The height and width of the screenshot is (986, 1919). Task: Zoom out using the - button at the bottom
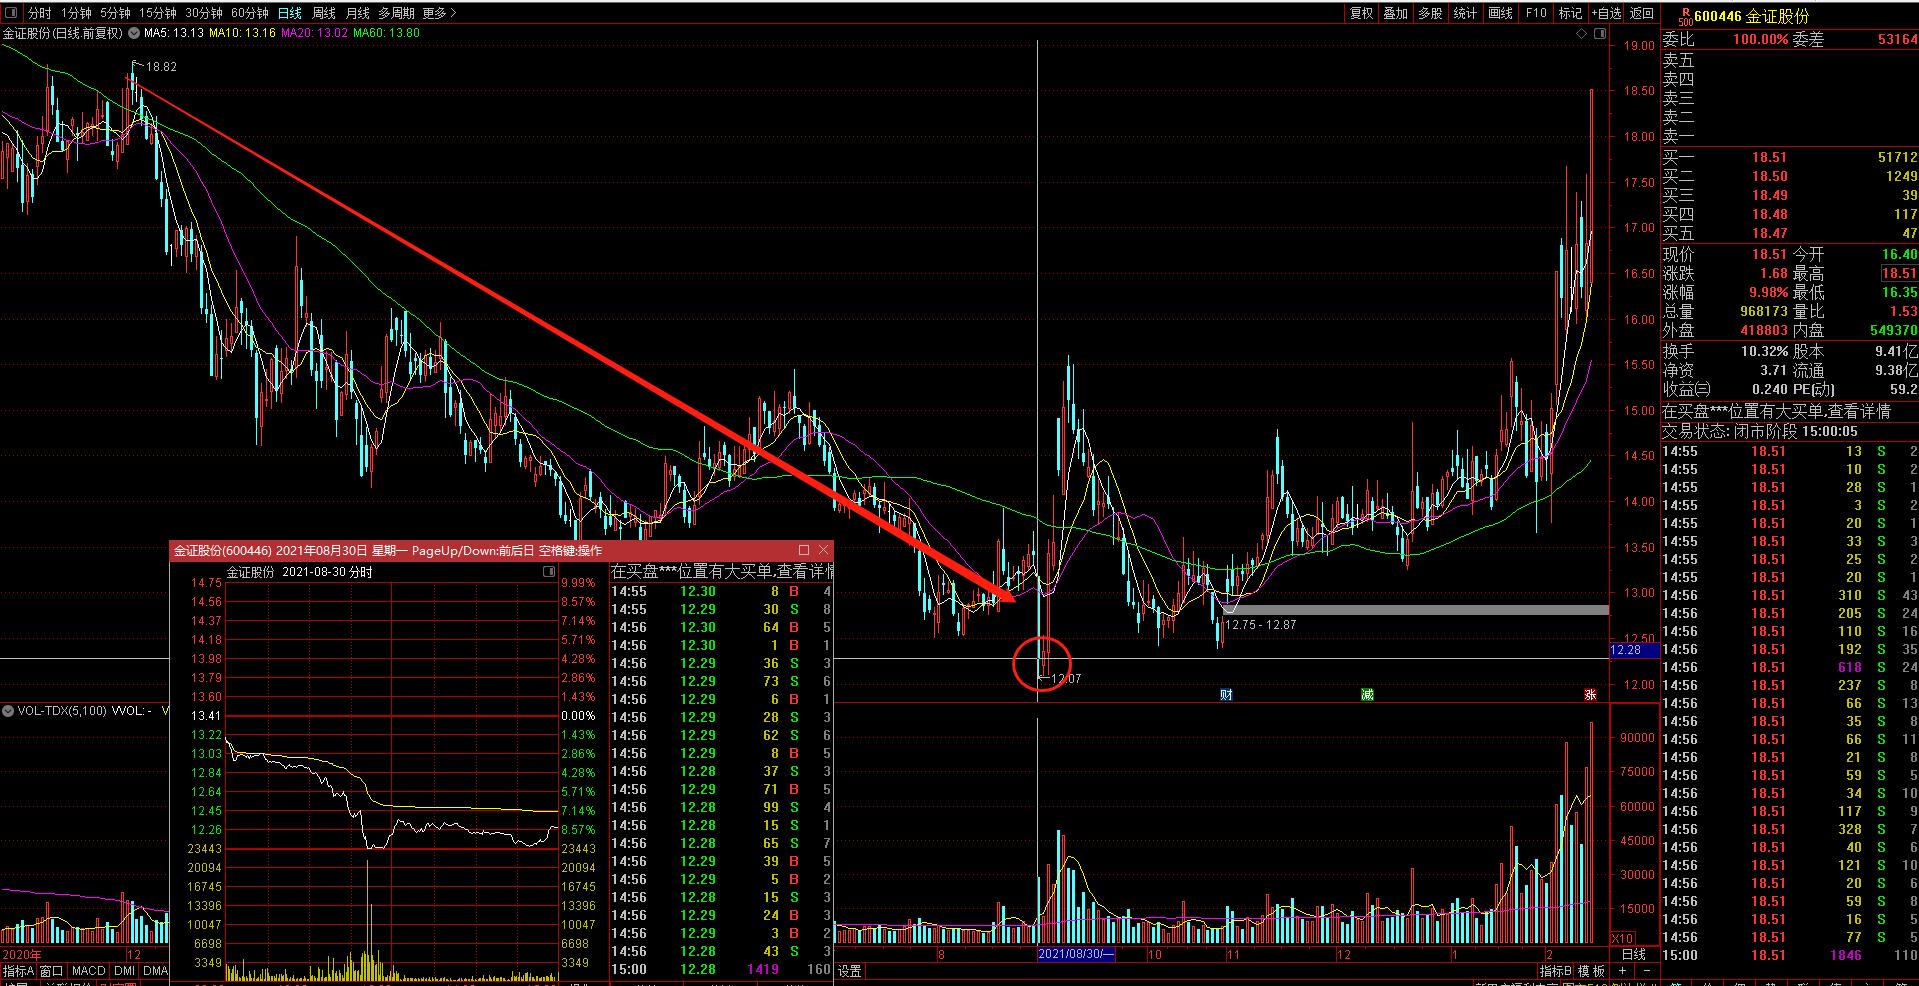point(1646,971)
